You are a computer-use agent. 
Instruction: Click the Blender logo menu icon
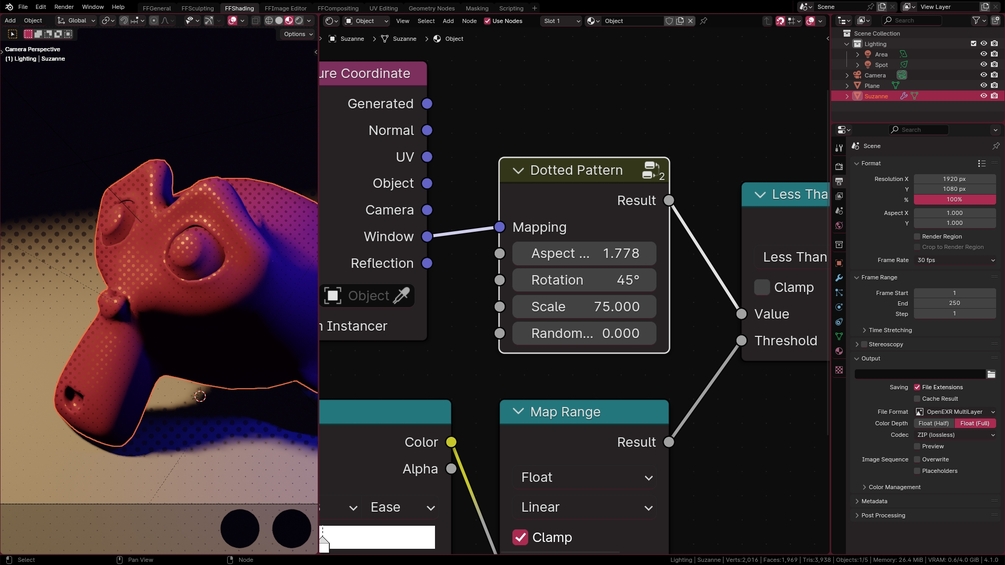[8, 7]
